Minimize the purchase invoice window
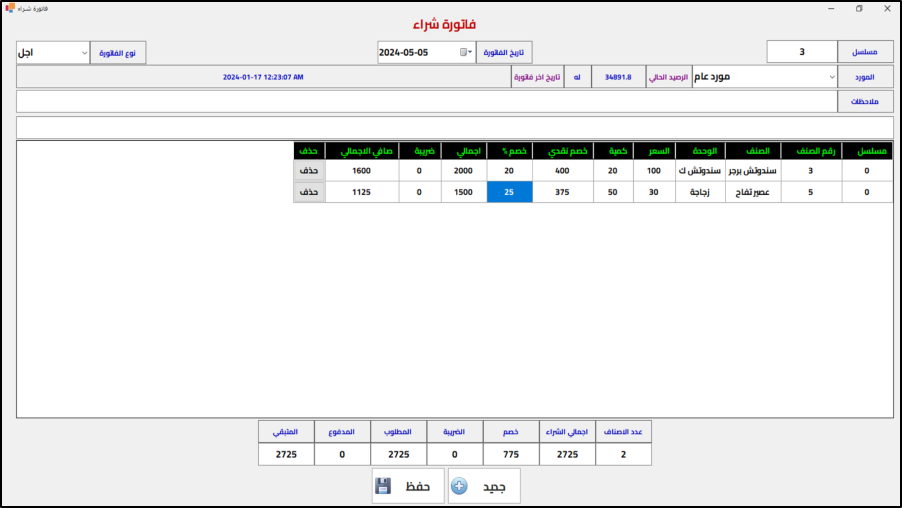The height and width of the screenshot is (508, 902). tap(829, 8)
